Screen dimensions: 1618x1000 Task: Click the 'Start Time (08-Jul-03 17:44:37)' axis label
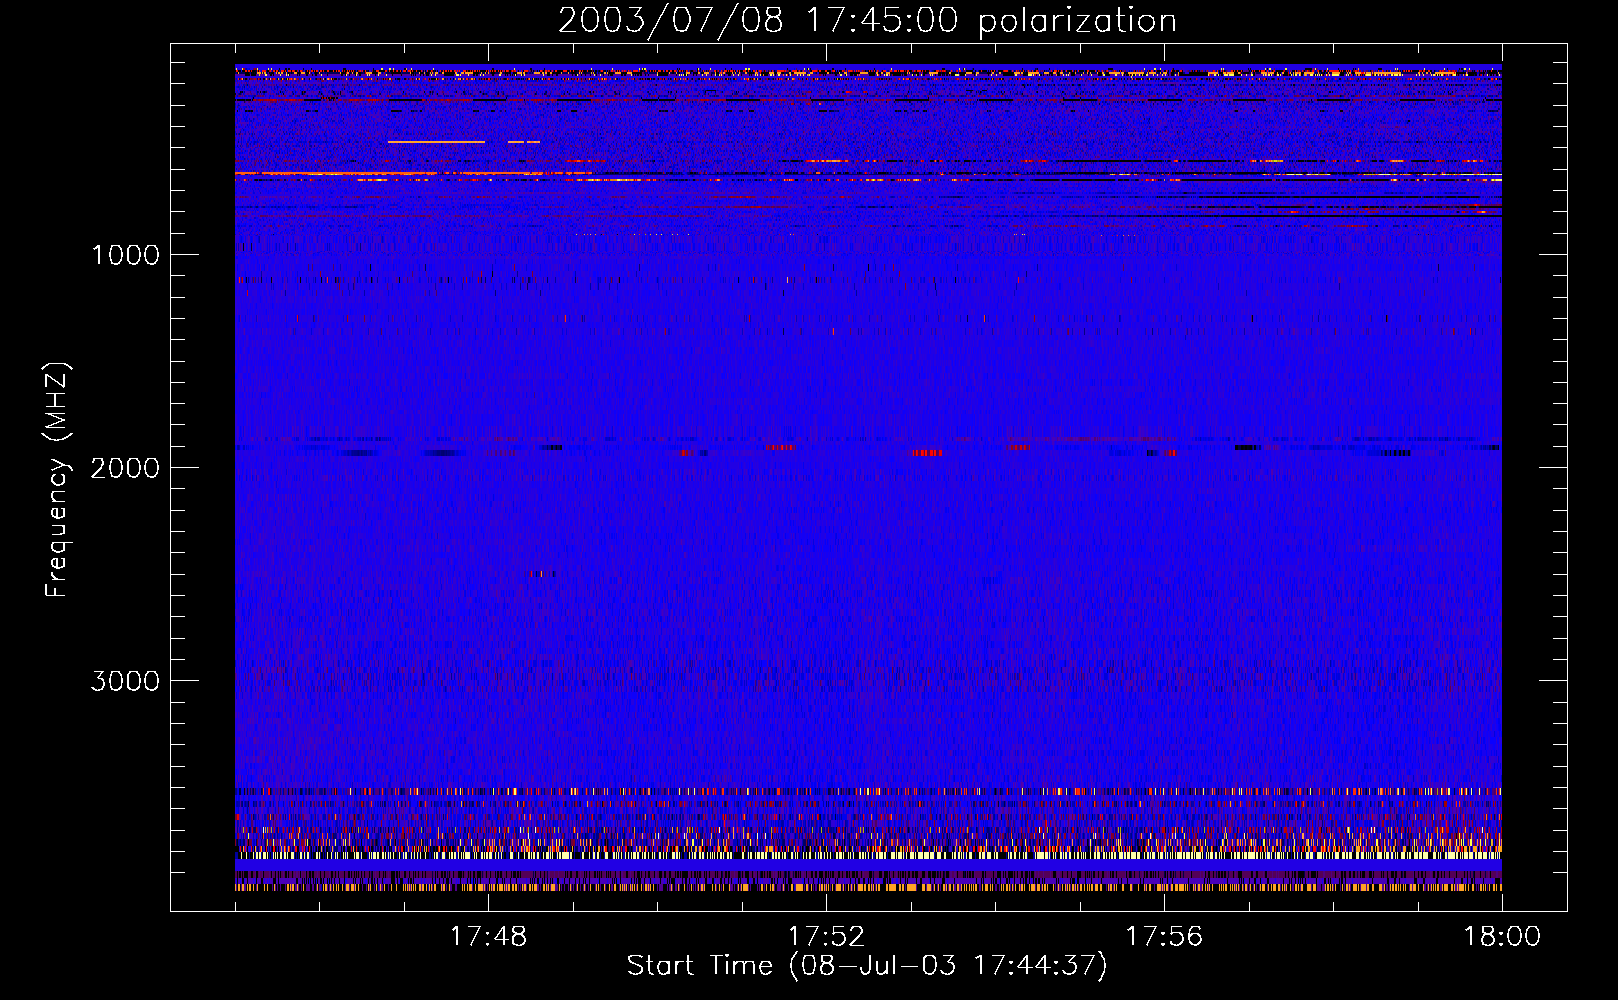click(867, 965)
